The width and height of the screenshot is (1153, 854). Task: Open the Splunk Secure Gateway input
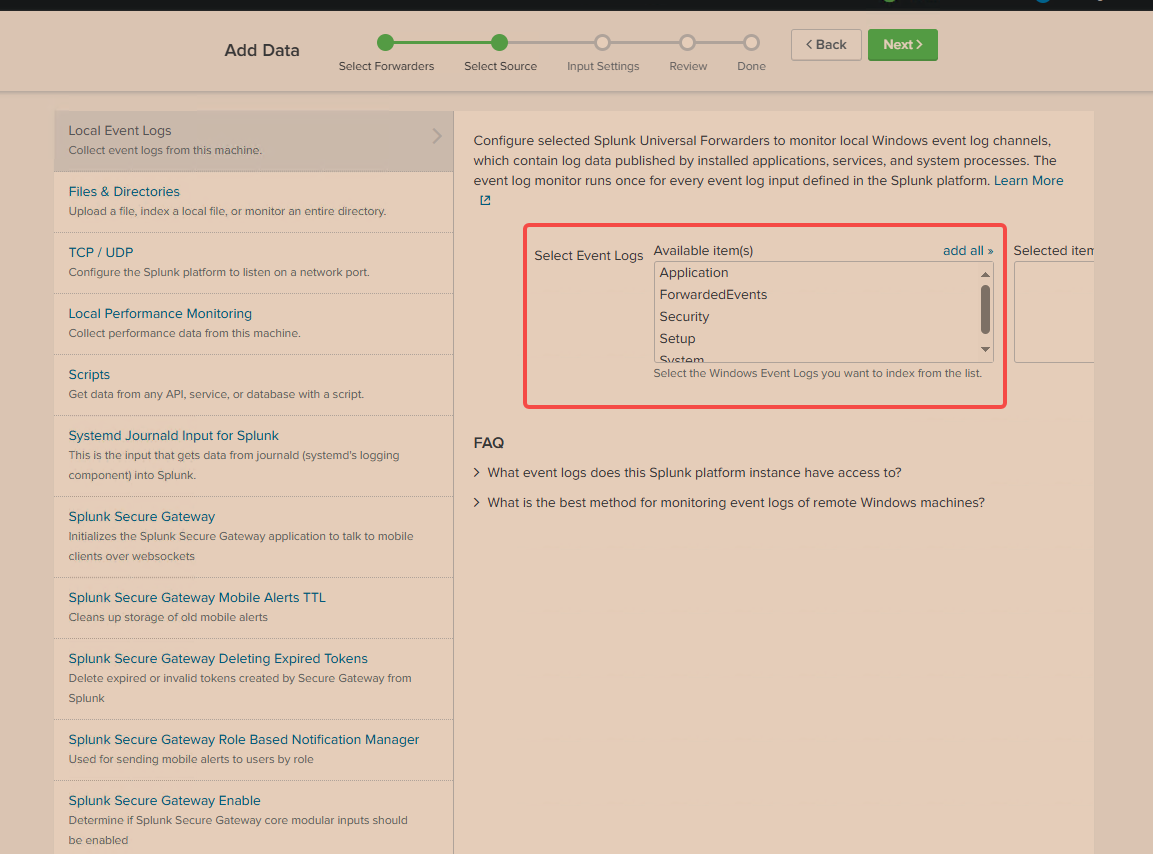tap(254, 537)
